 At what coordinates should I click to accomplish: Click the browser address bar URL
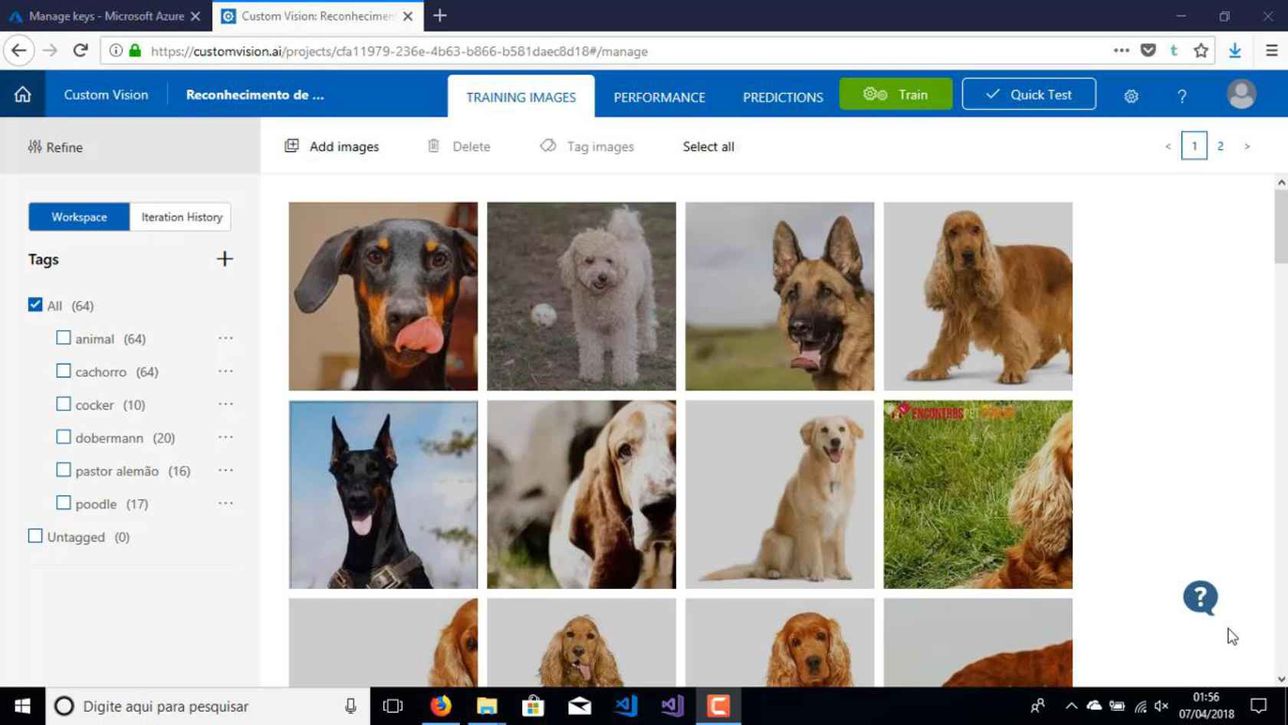(x=399, y=51)
